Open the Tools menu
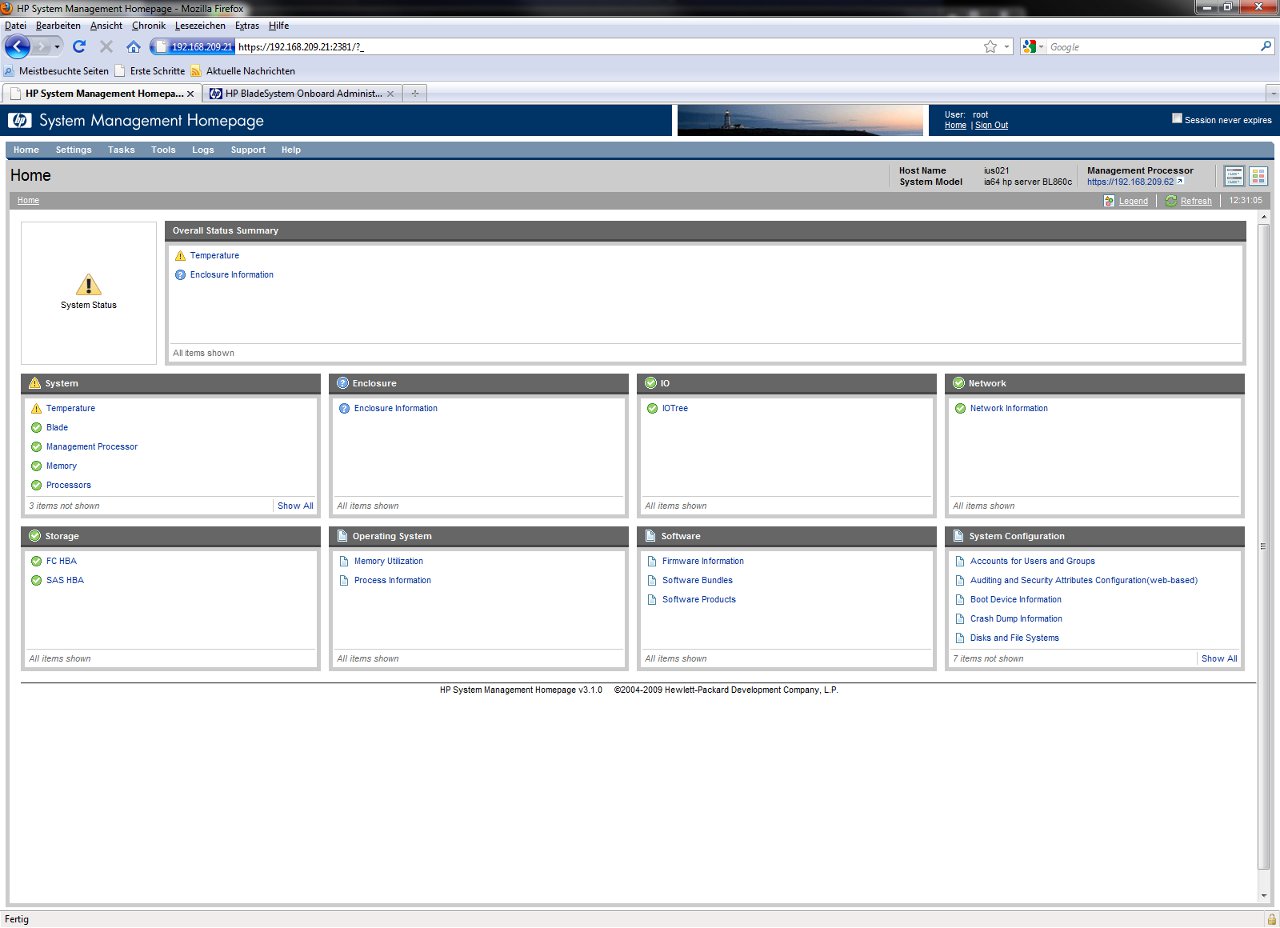This screenshot has width=1280, height=928. tap(163, 150)
